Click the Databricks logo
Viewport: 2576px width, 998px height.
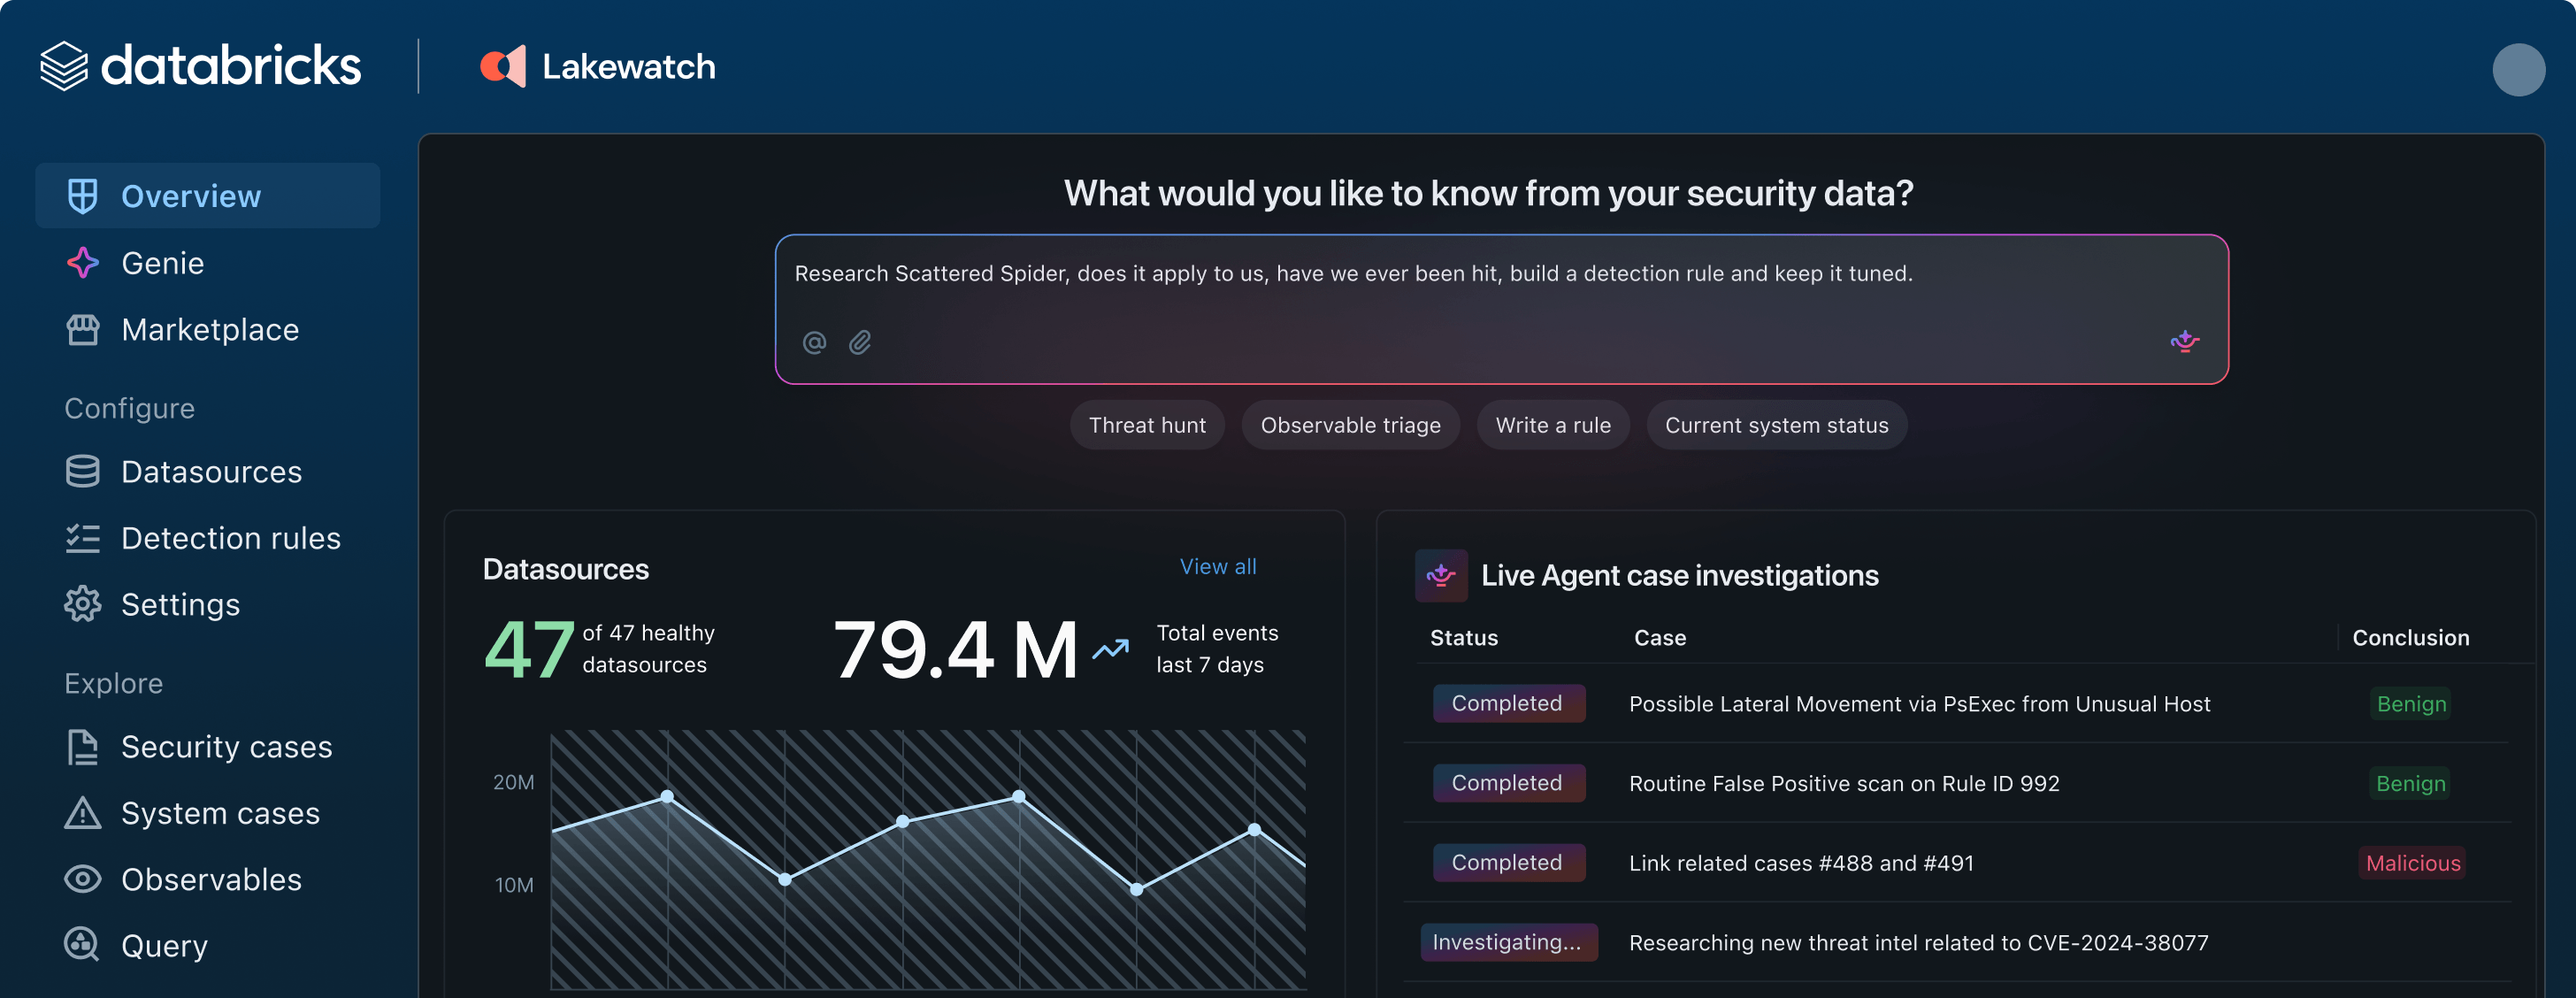[x=64, y=65]
